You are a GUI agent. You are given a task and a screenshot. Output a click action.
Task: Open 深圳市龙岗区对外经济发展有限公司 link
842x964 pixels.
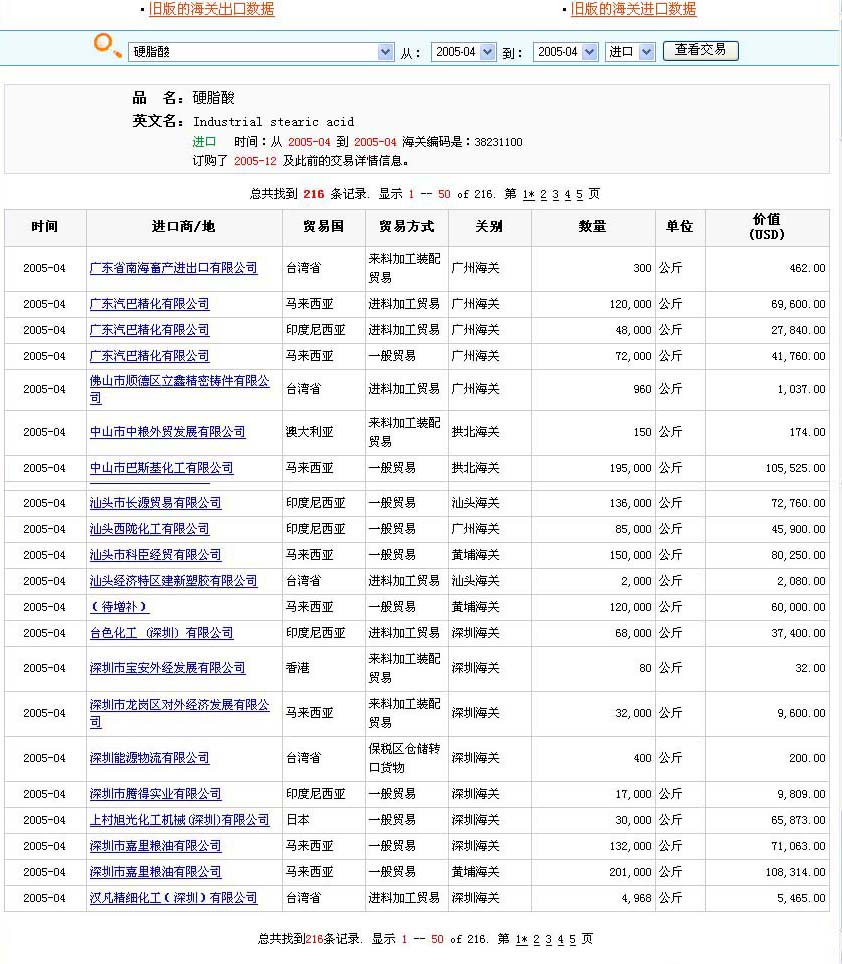pos(179,713)
